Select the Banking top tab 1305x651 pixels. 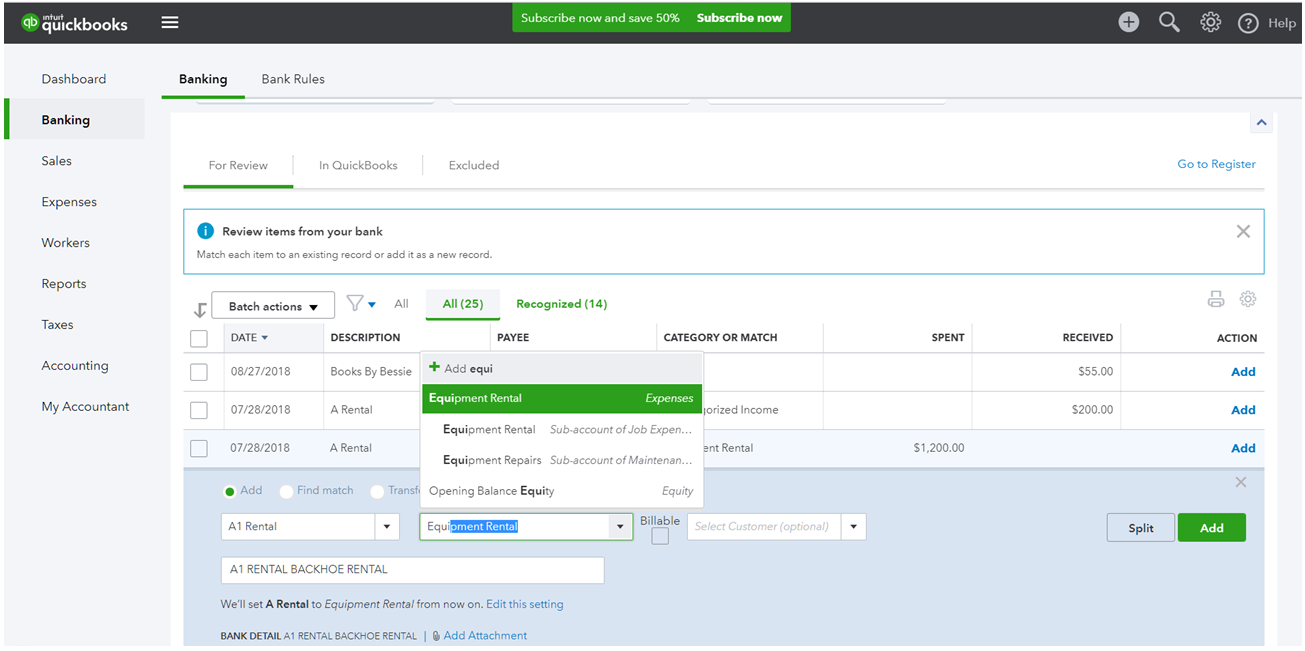point(203,79)
